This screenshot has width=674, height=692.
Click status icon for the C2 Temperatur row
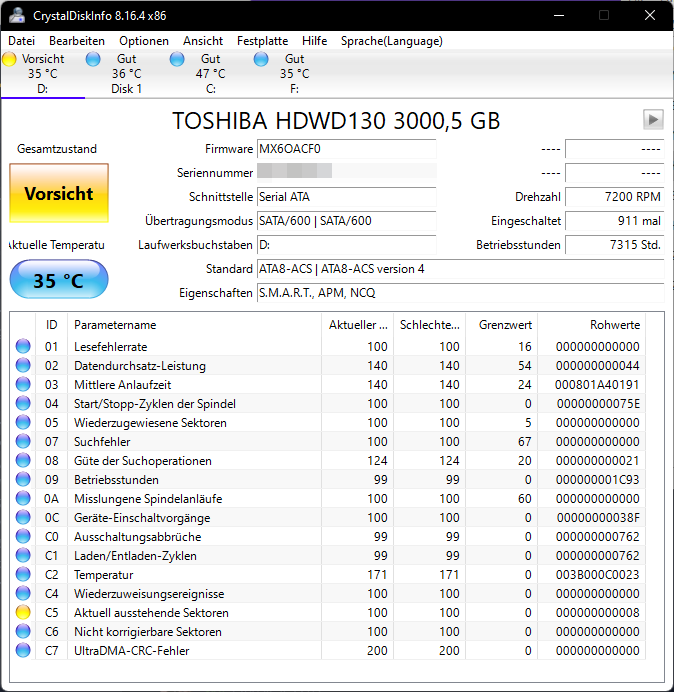(x=23, y=574)
